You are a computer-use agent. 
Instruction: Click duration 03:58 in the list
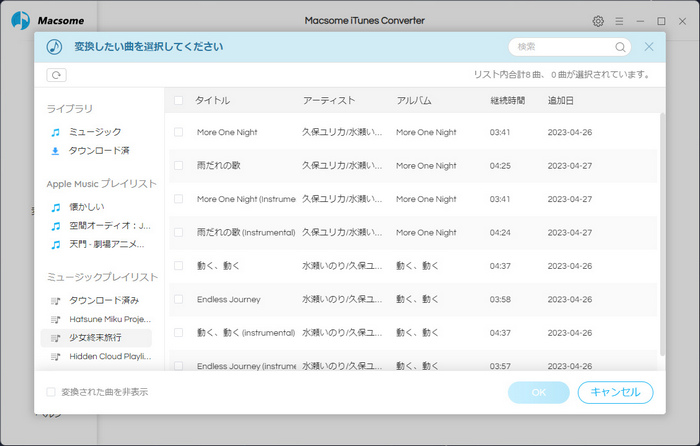pyautogui.click(x=500, y=300)
